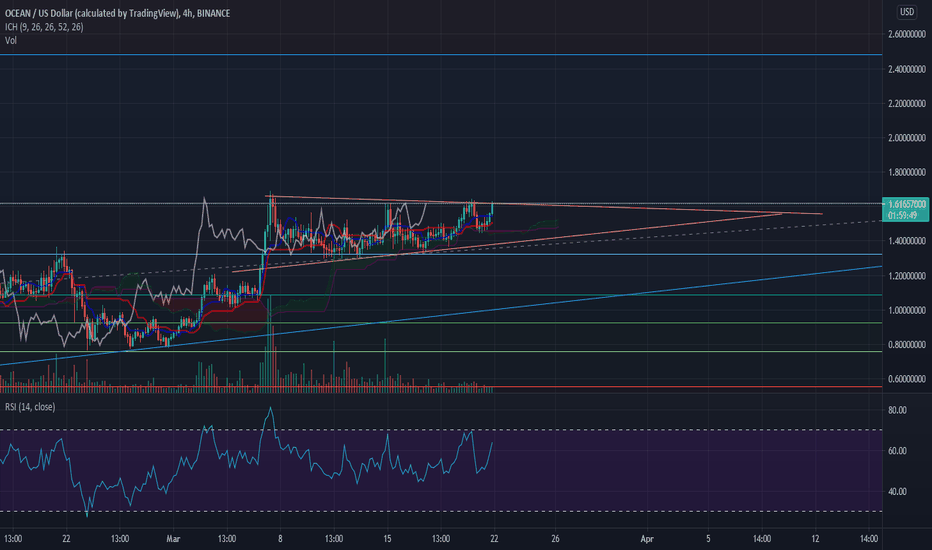Click the 26 date label on time axis
The image size is (932, 550).
[x=555, y=539]
